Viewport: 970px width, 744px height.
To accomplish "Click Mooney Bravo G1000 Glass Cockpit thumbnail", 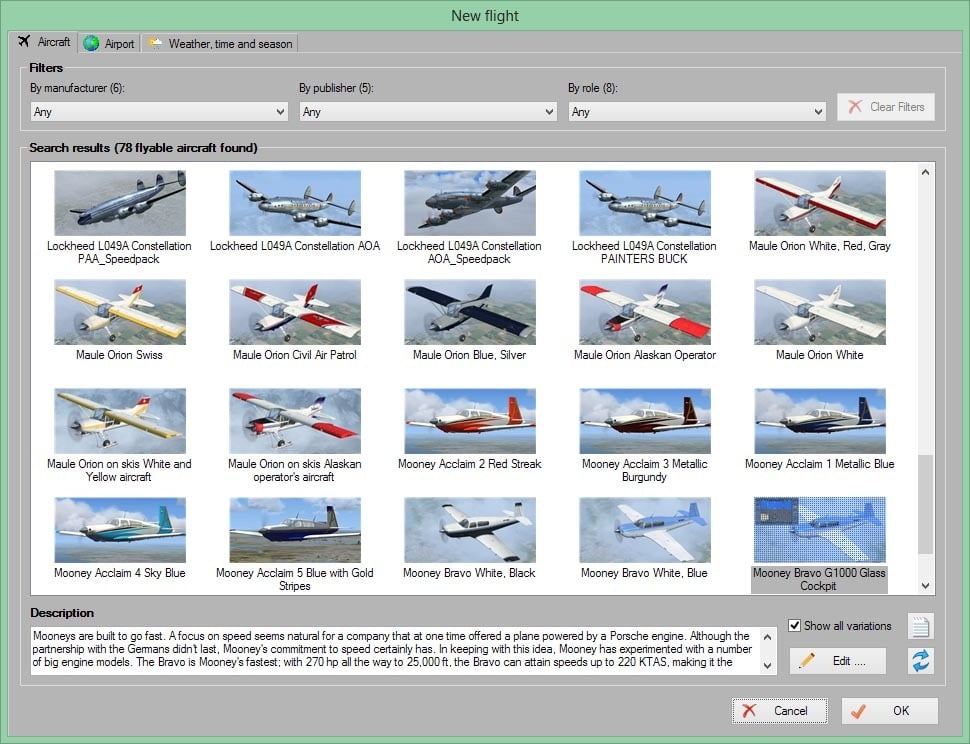I will 820,529.
